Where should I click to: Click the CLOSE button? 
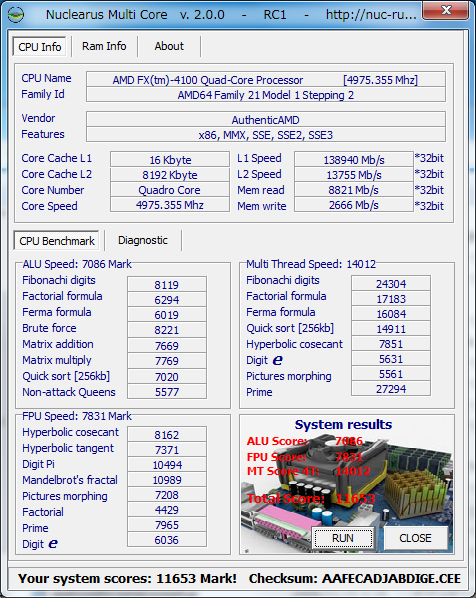pyautogui.click(x=415, y=538)
